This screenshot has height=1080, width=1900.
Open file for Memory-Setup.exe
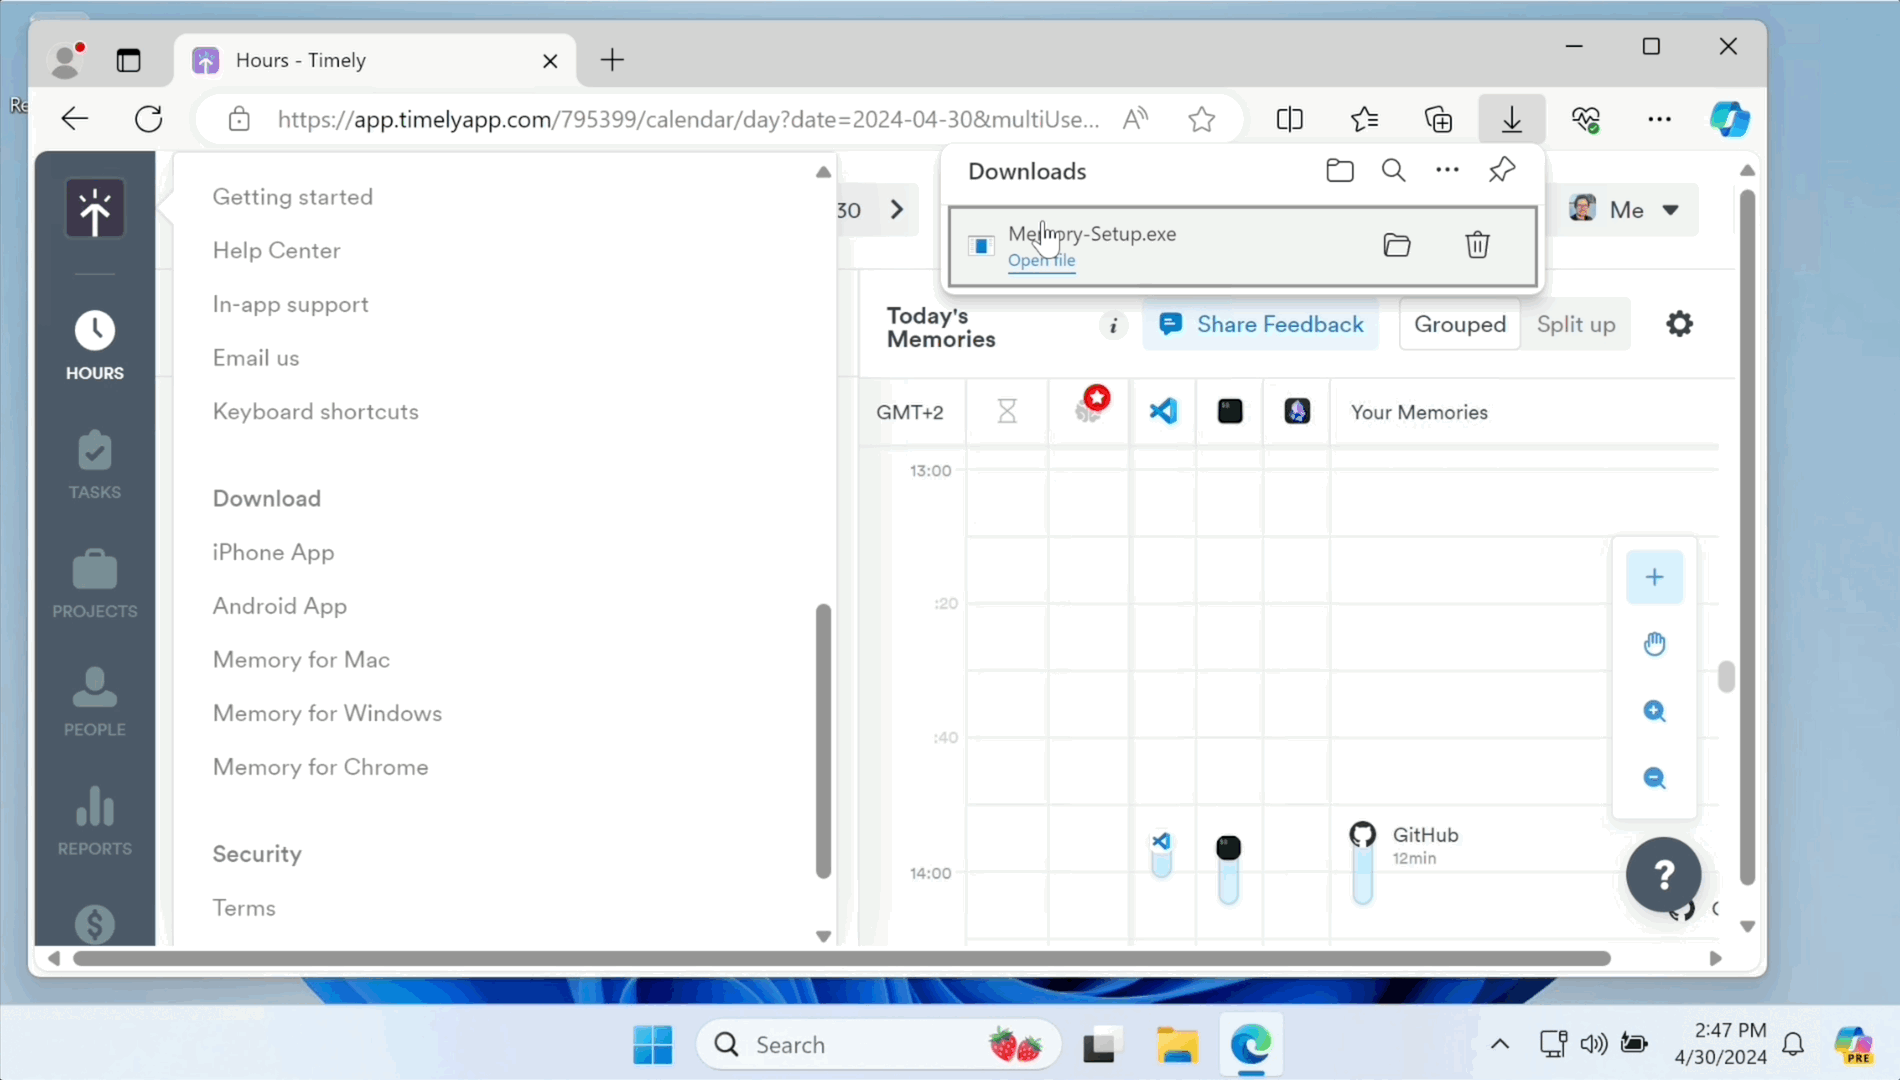tap(1042, 261)
